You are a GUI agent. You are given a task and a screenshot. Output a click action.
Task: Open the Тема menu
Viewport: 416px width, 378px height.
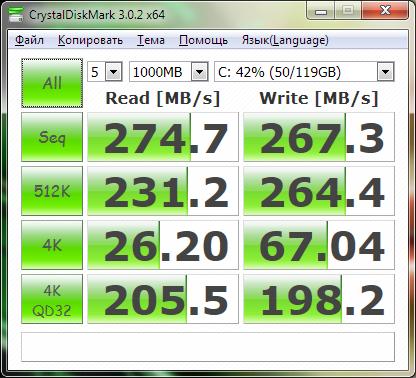151,40
